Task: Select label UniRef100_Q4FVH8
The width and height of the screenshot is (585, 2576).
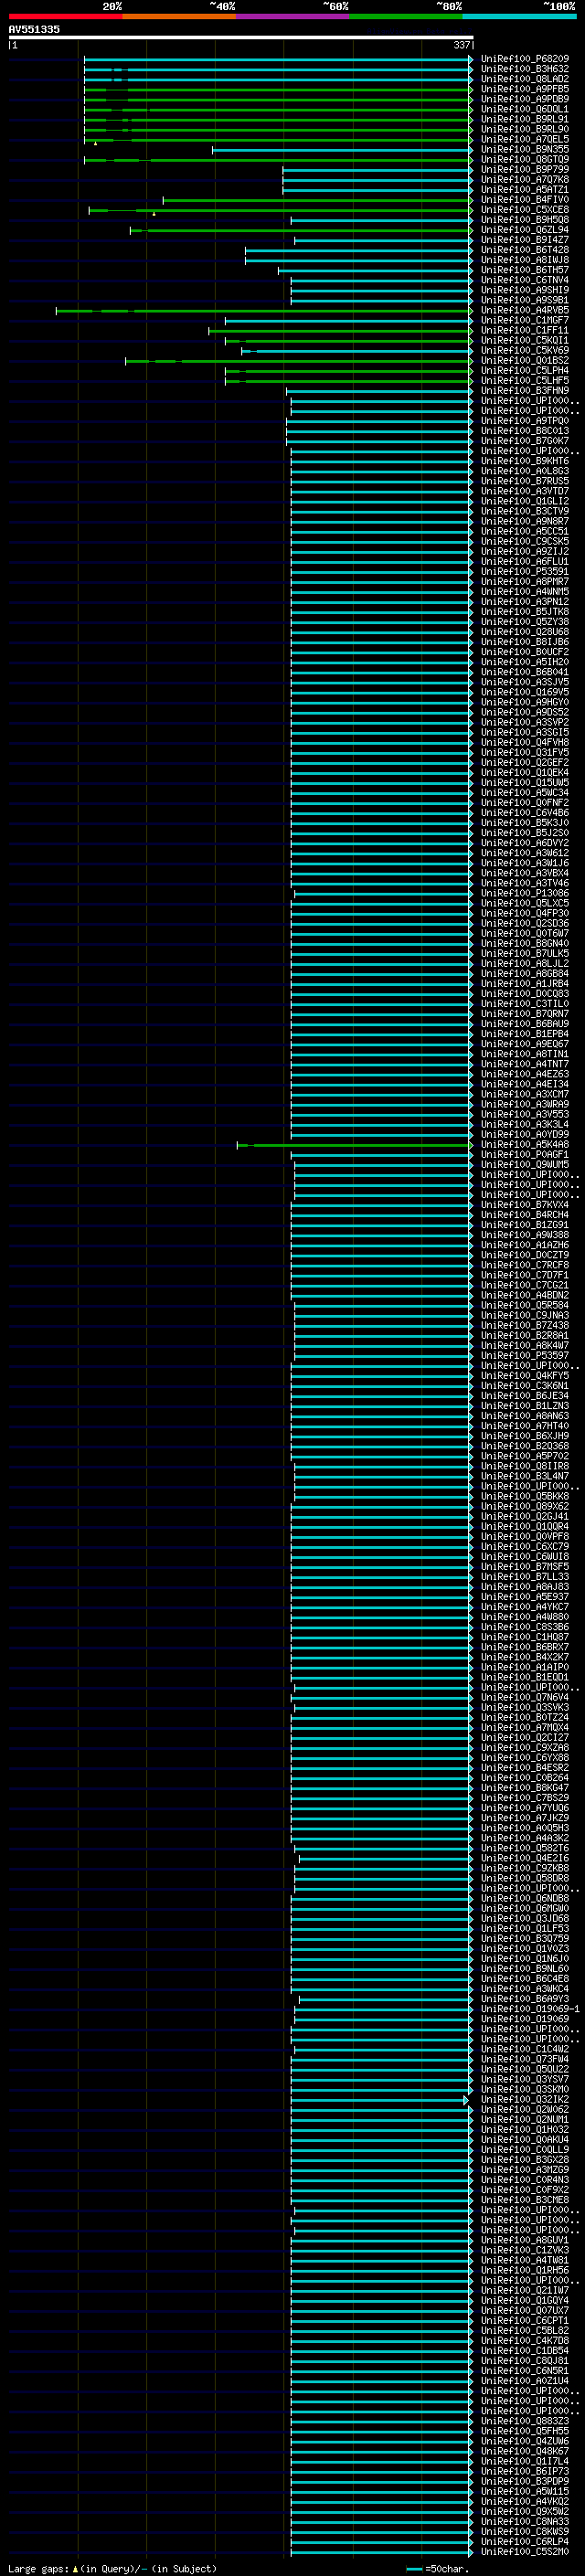Action: pyautogui.click(x=525, y=742)
